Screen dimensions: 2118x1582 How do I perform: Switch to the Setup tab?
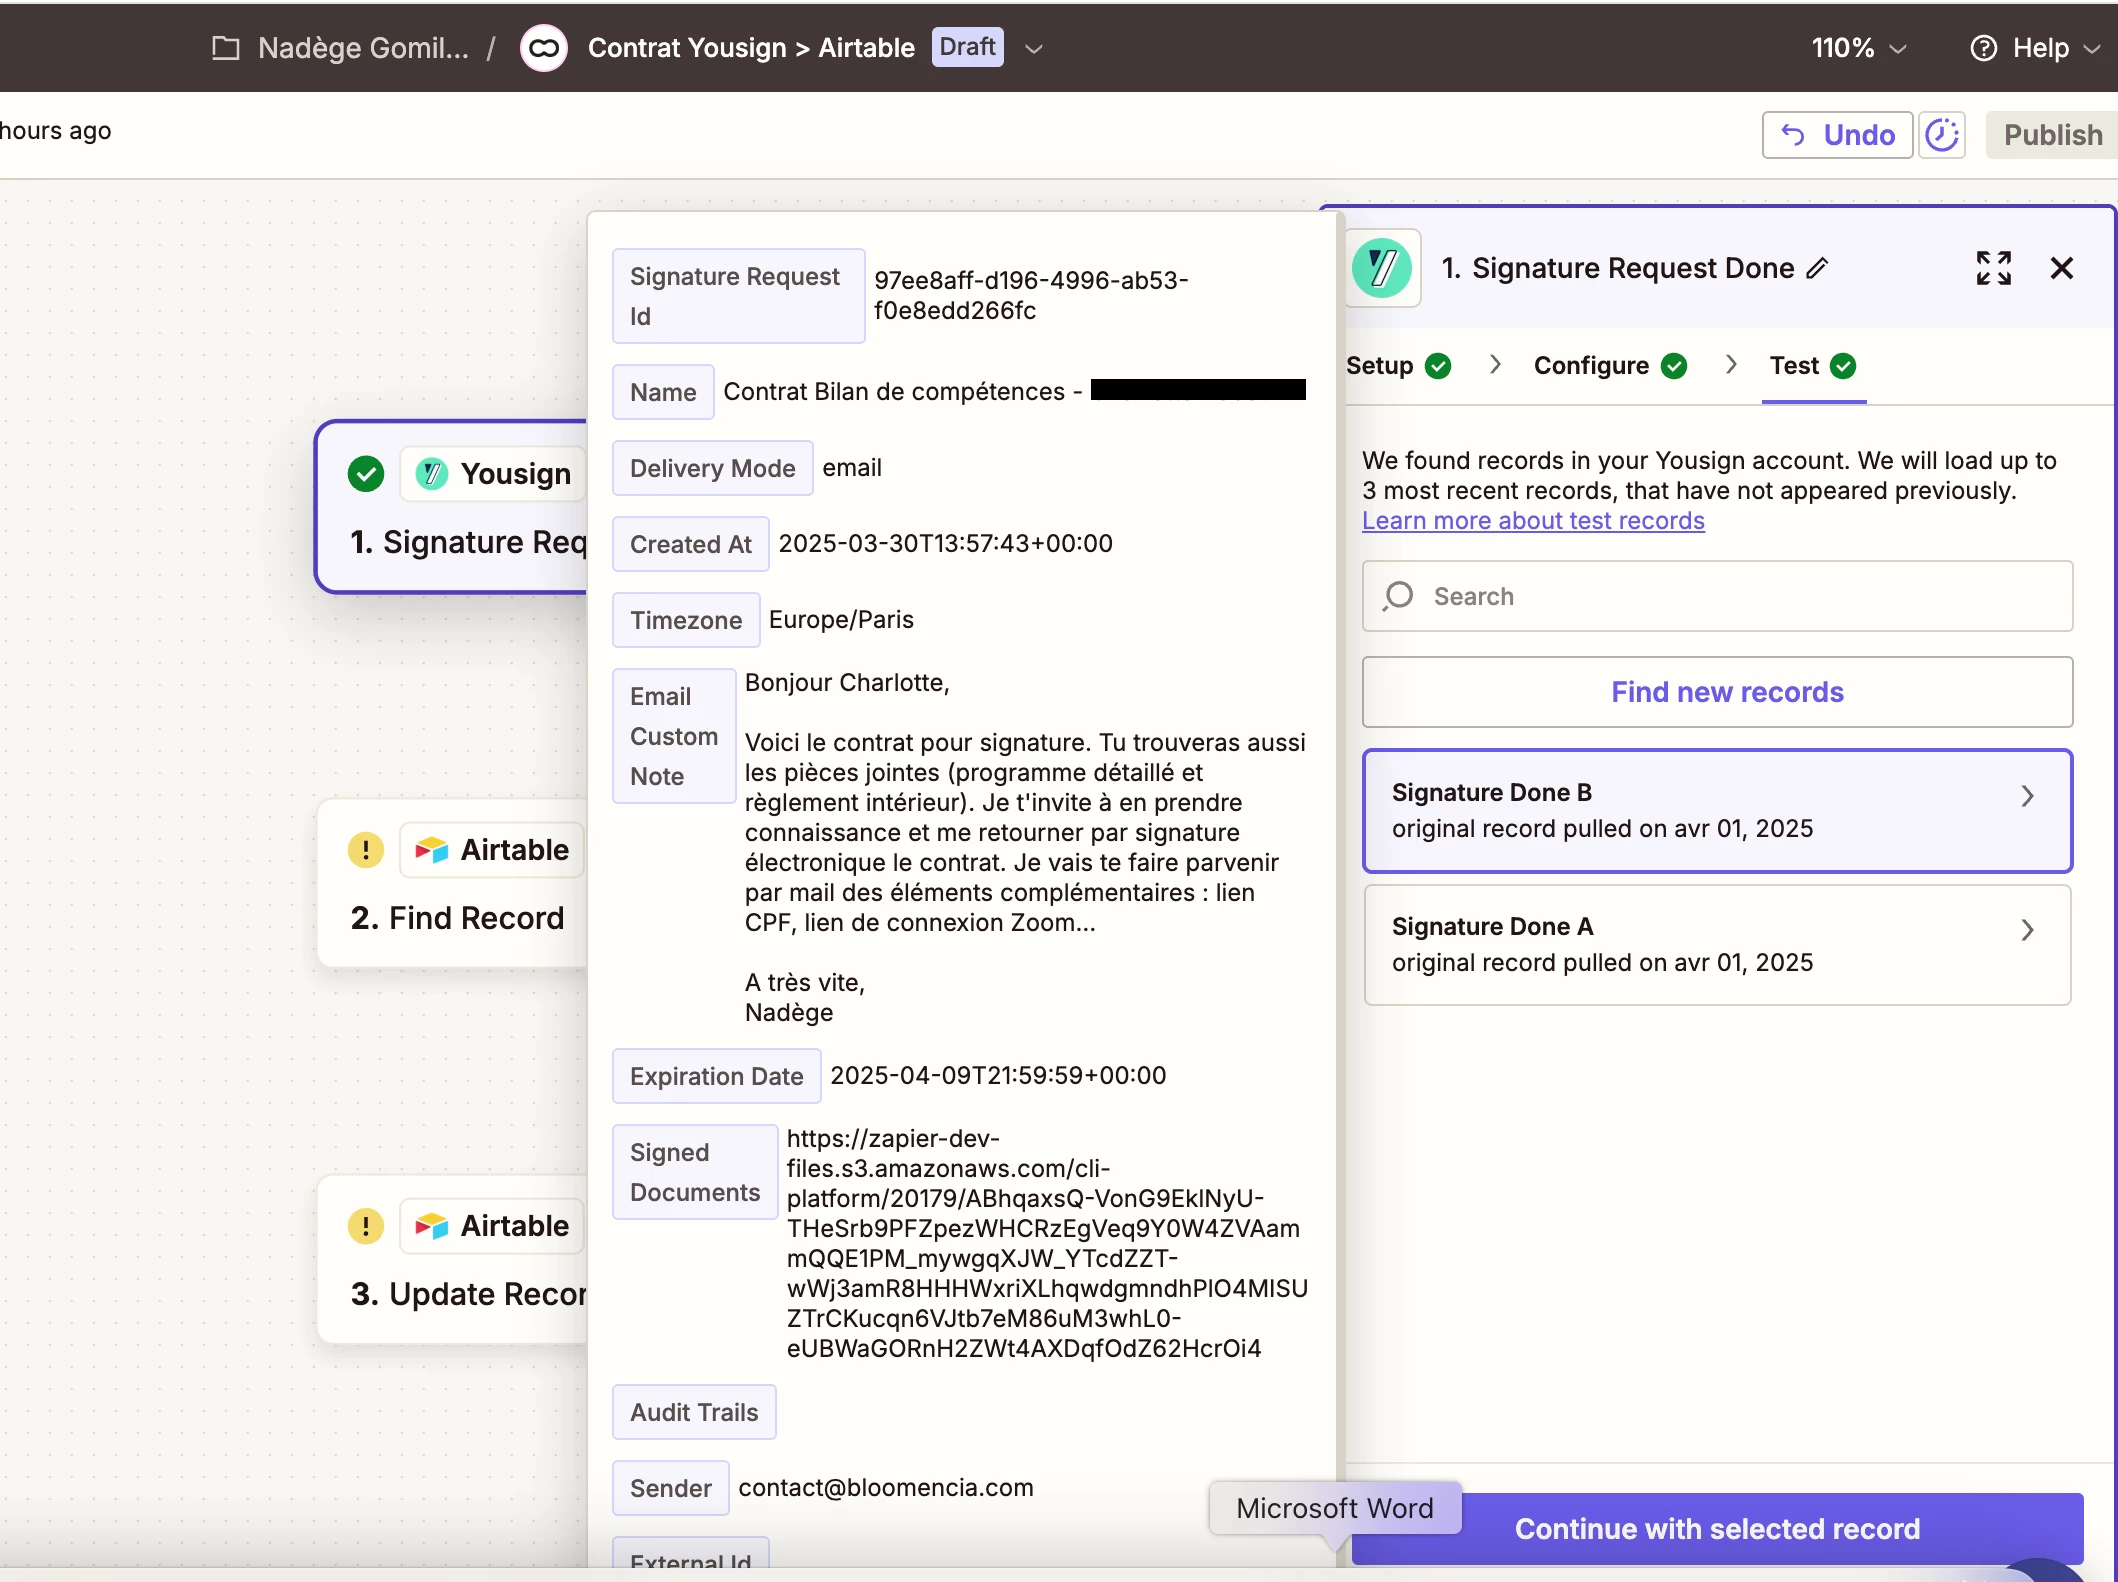(1398, 366)
